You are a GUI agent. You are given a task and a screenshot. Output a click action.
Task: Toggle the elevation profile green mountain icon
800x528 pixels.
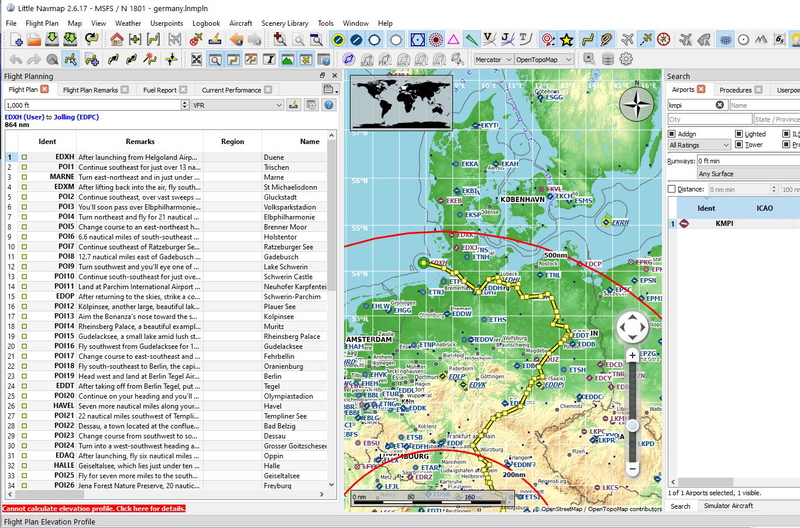pyautogui.click(x=287, y=59)
